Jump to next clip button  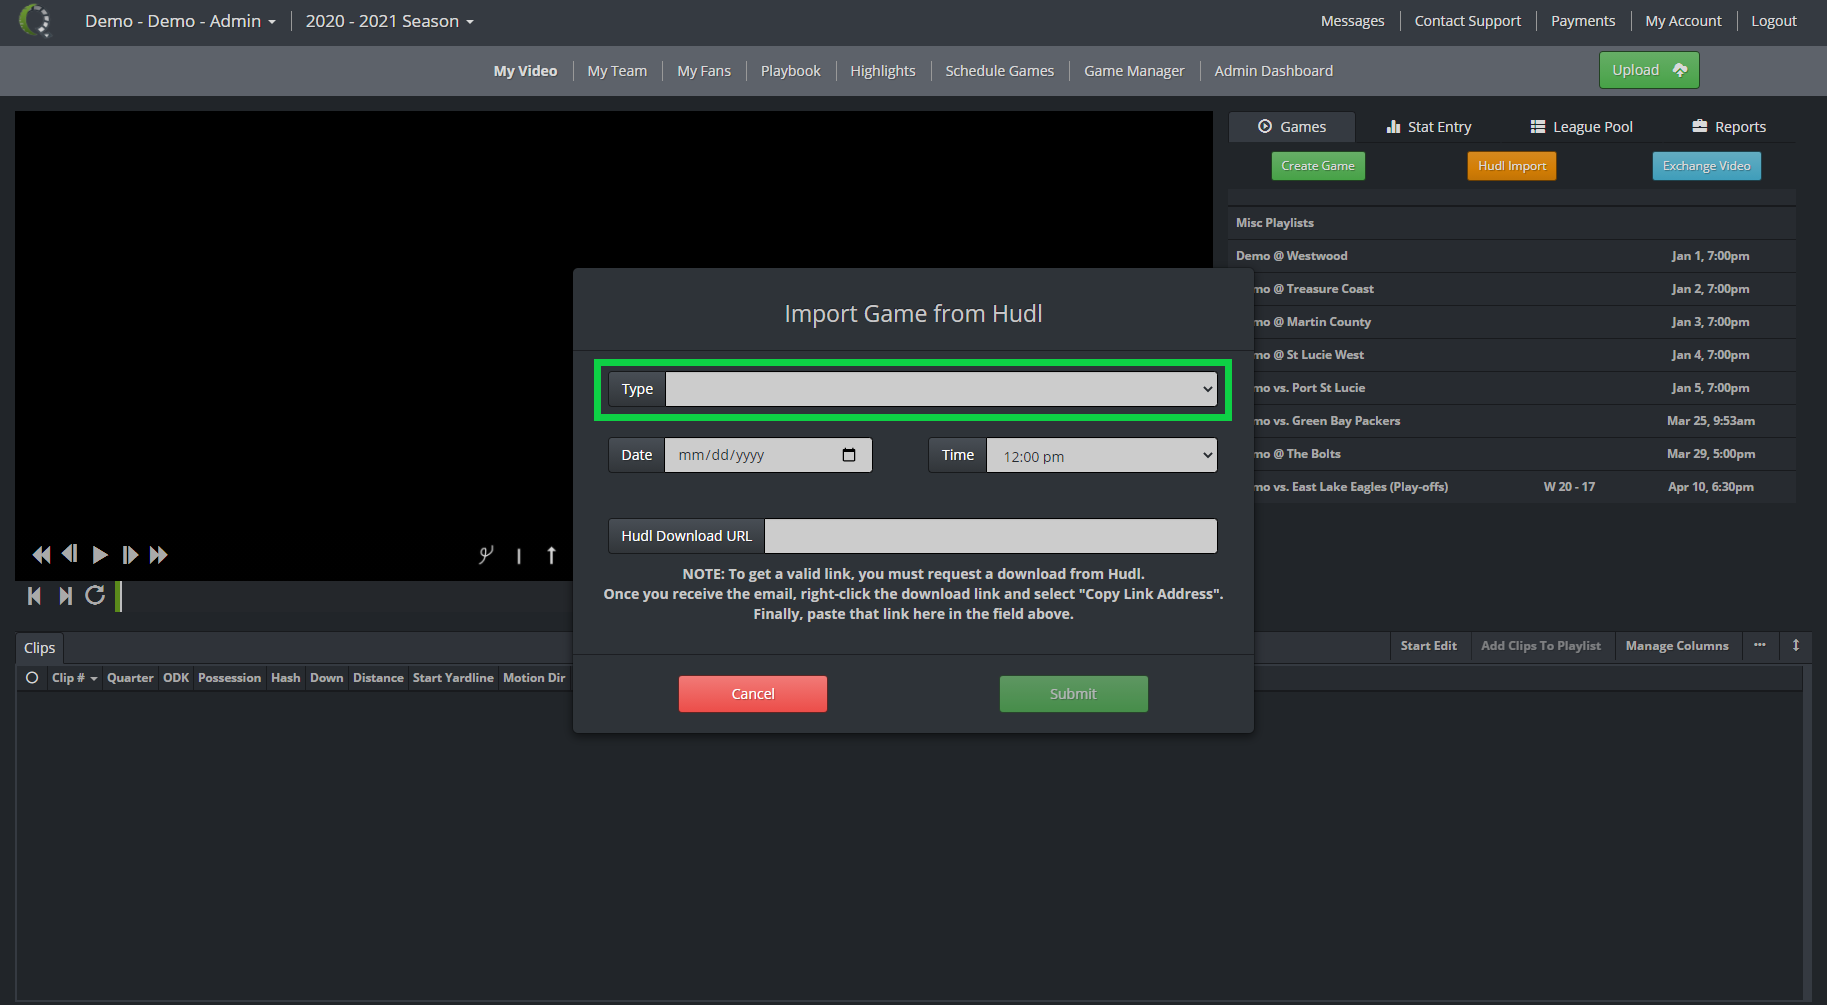pyautogui.click(x=65, y=596)
